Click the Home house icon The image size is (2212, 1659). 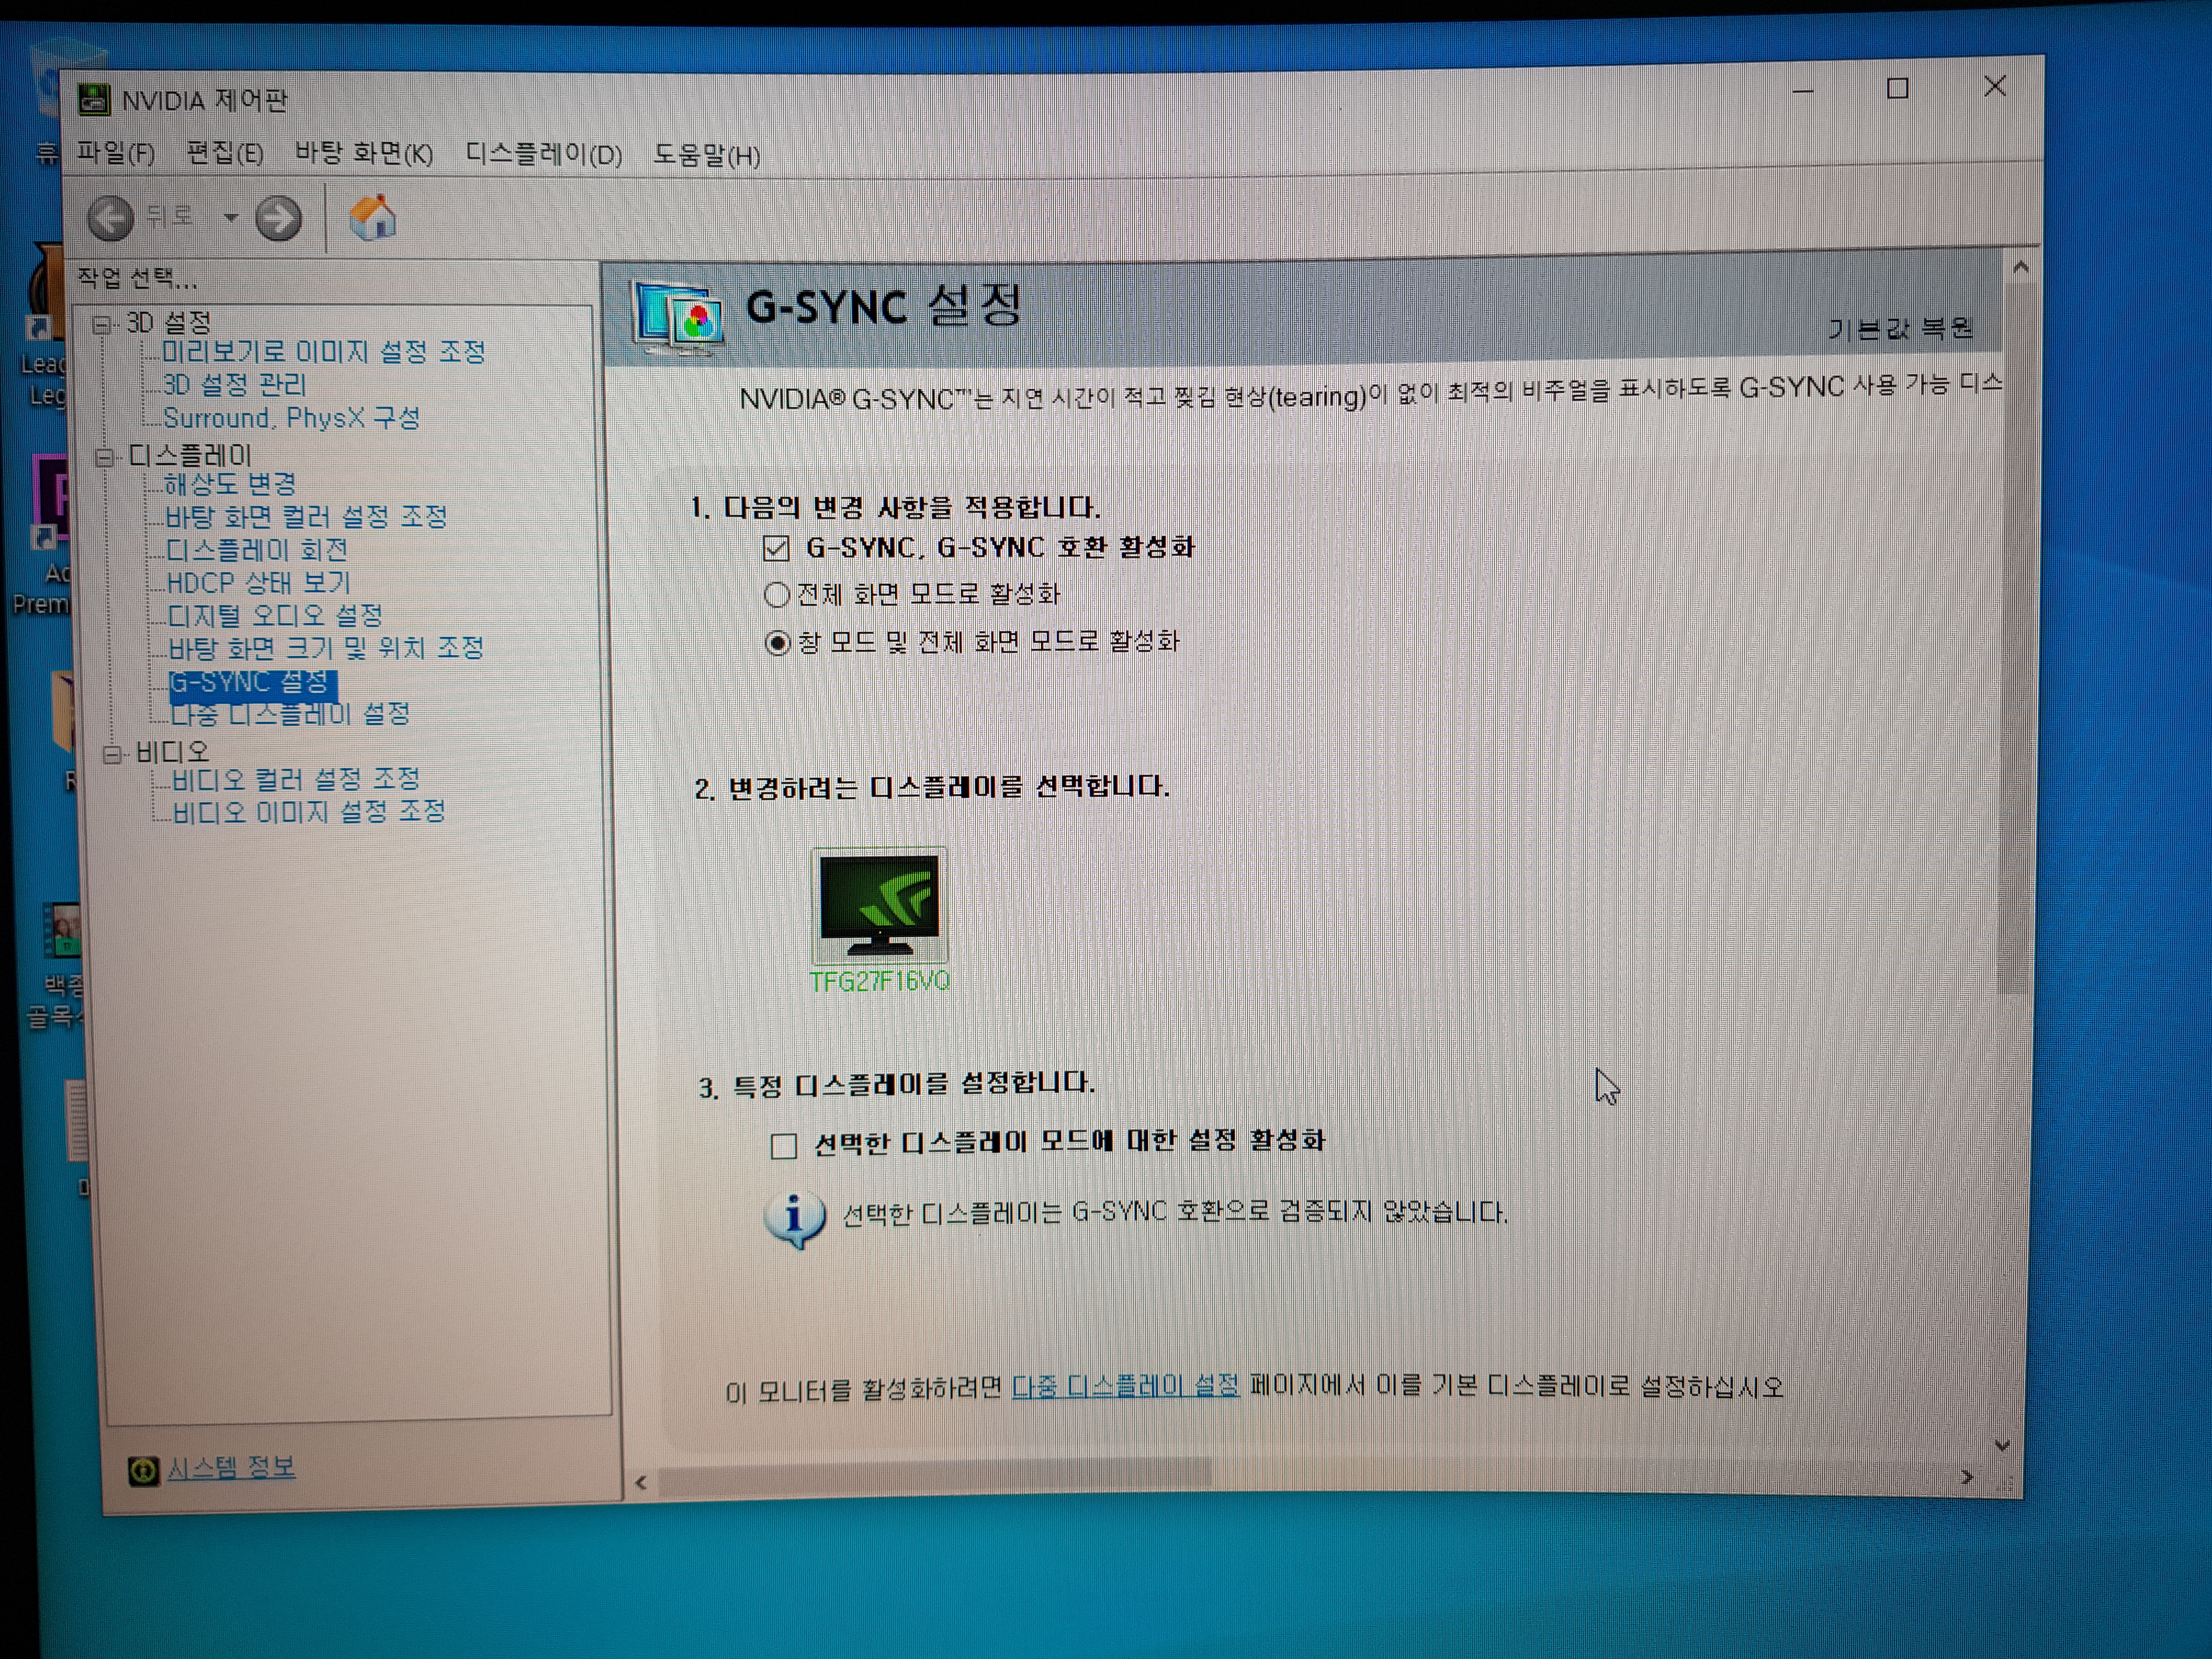tap(372, 217)
